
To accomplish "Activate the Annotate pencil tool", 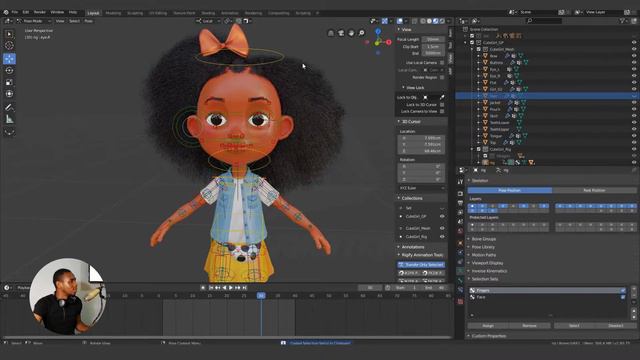I will coord(9,107).
